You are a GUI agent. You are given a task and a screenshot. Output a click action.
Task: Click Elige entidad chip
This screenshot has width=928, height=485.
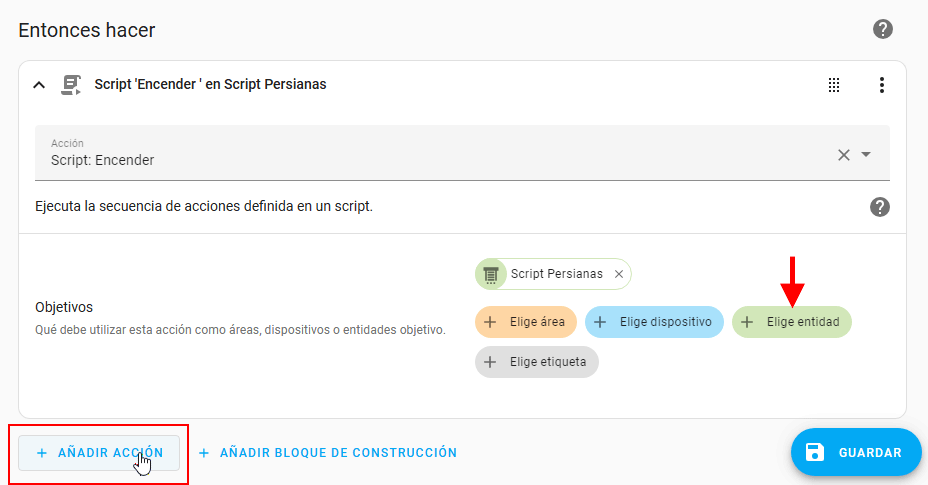tap(792, 322)
